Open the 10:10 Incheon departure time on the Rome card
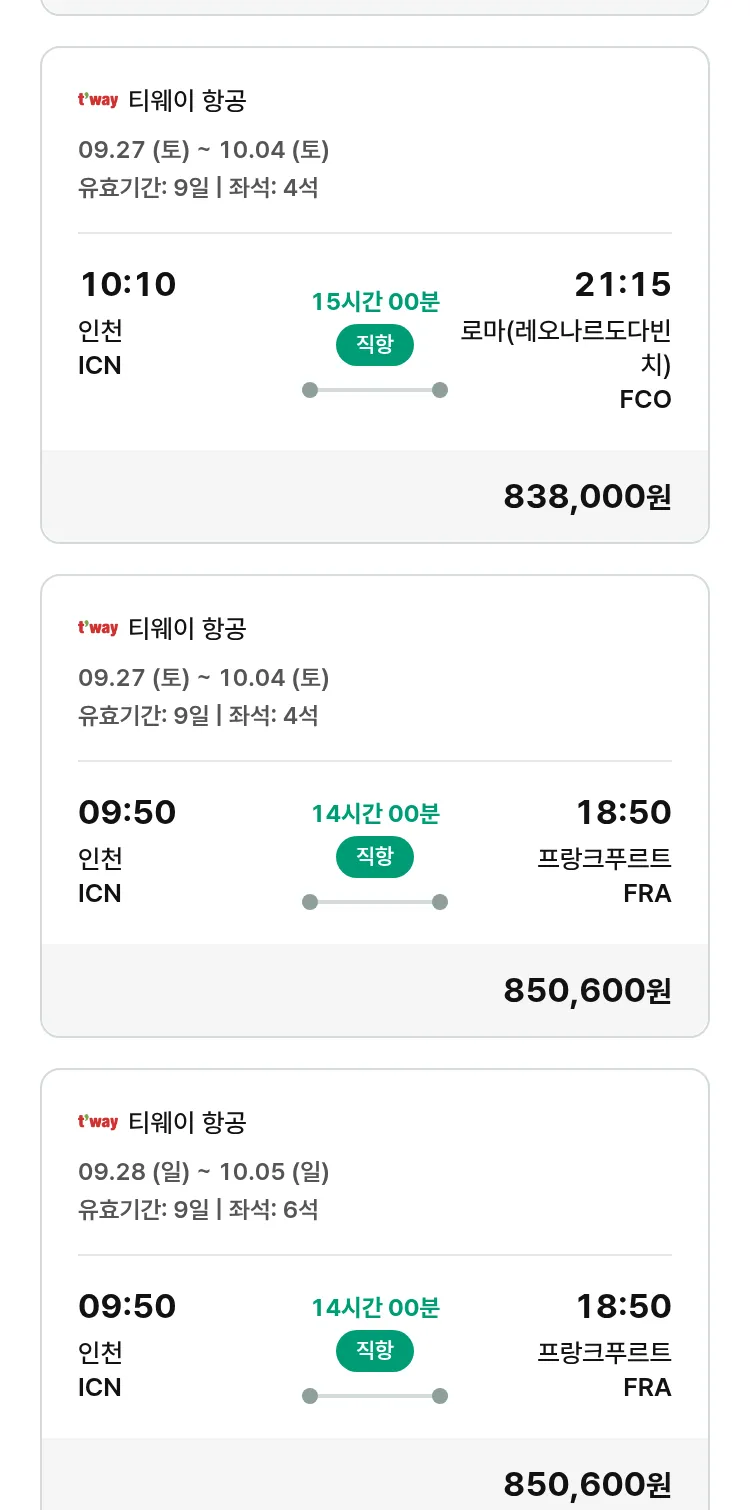Image resolution: width=750 pixels, height=1510 pixels. [127, 284]
